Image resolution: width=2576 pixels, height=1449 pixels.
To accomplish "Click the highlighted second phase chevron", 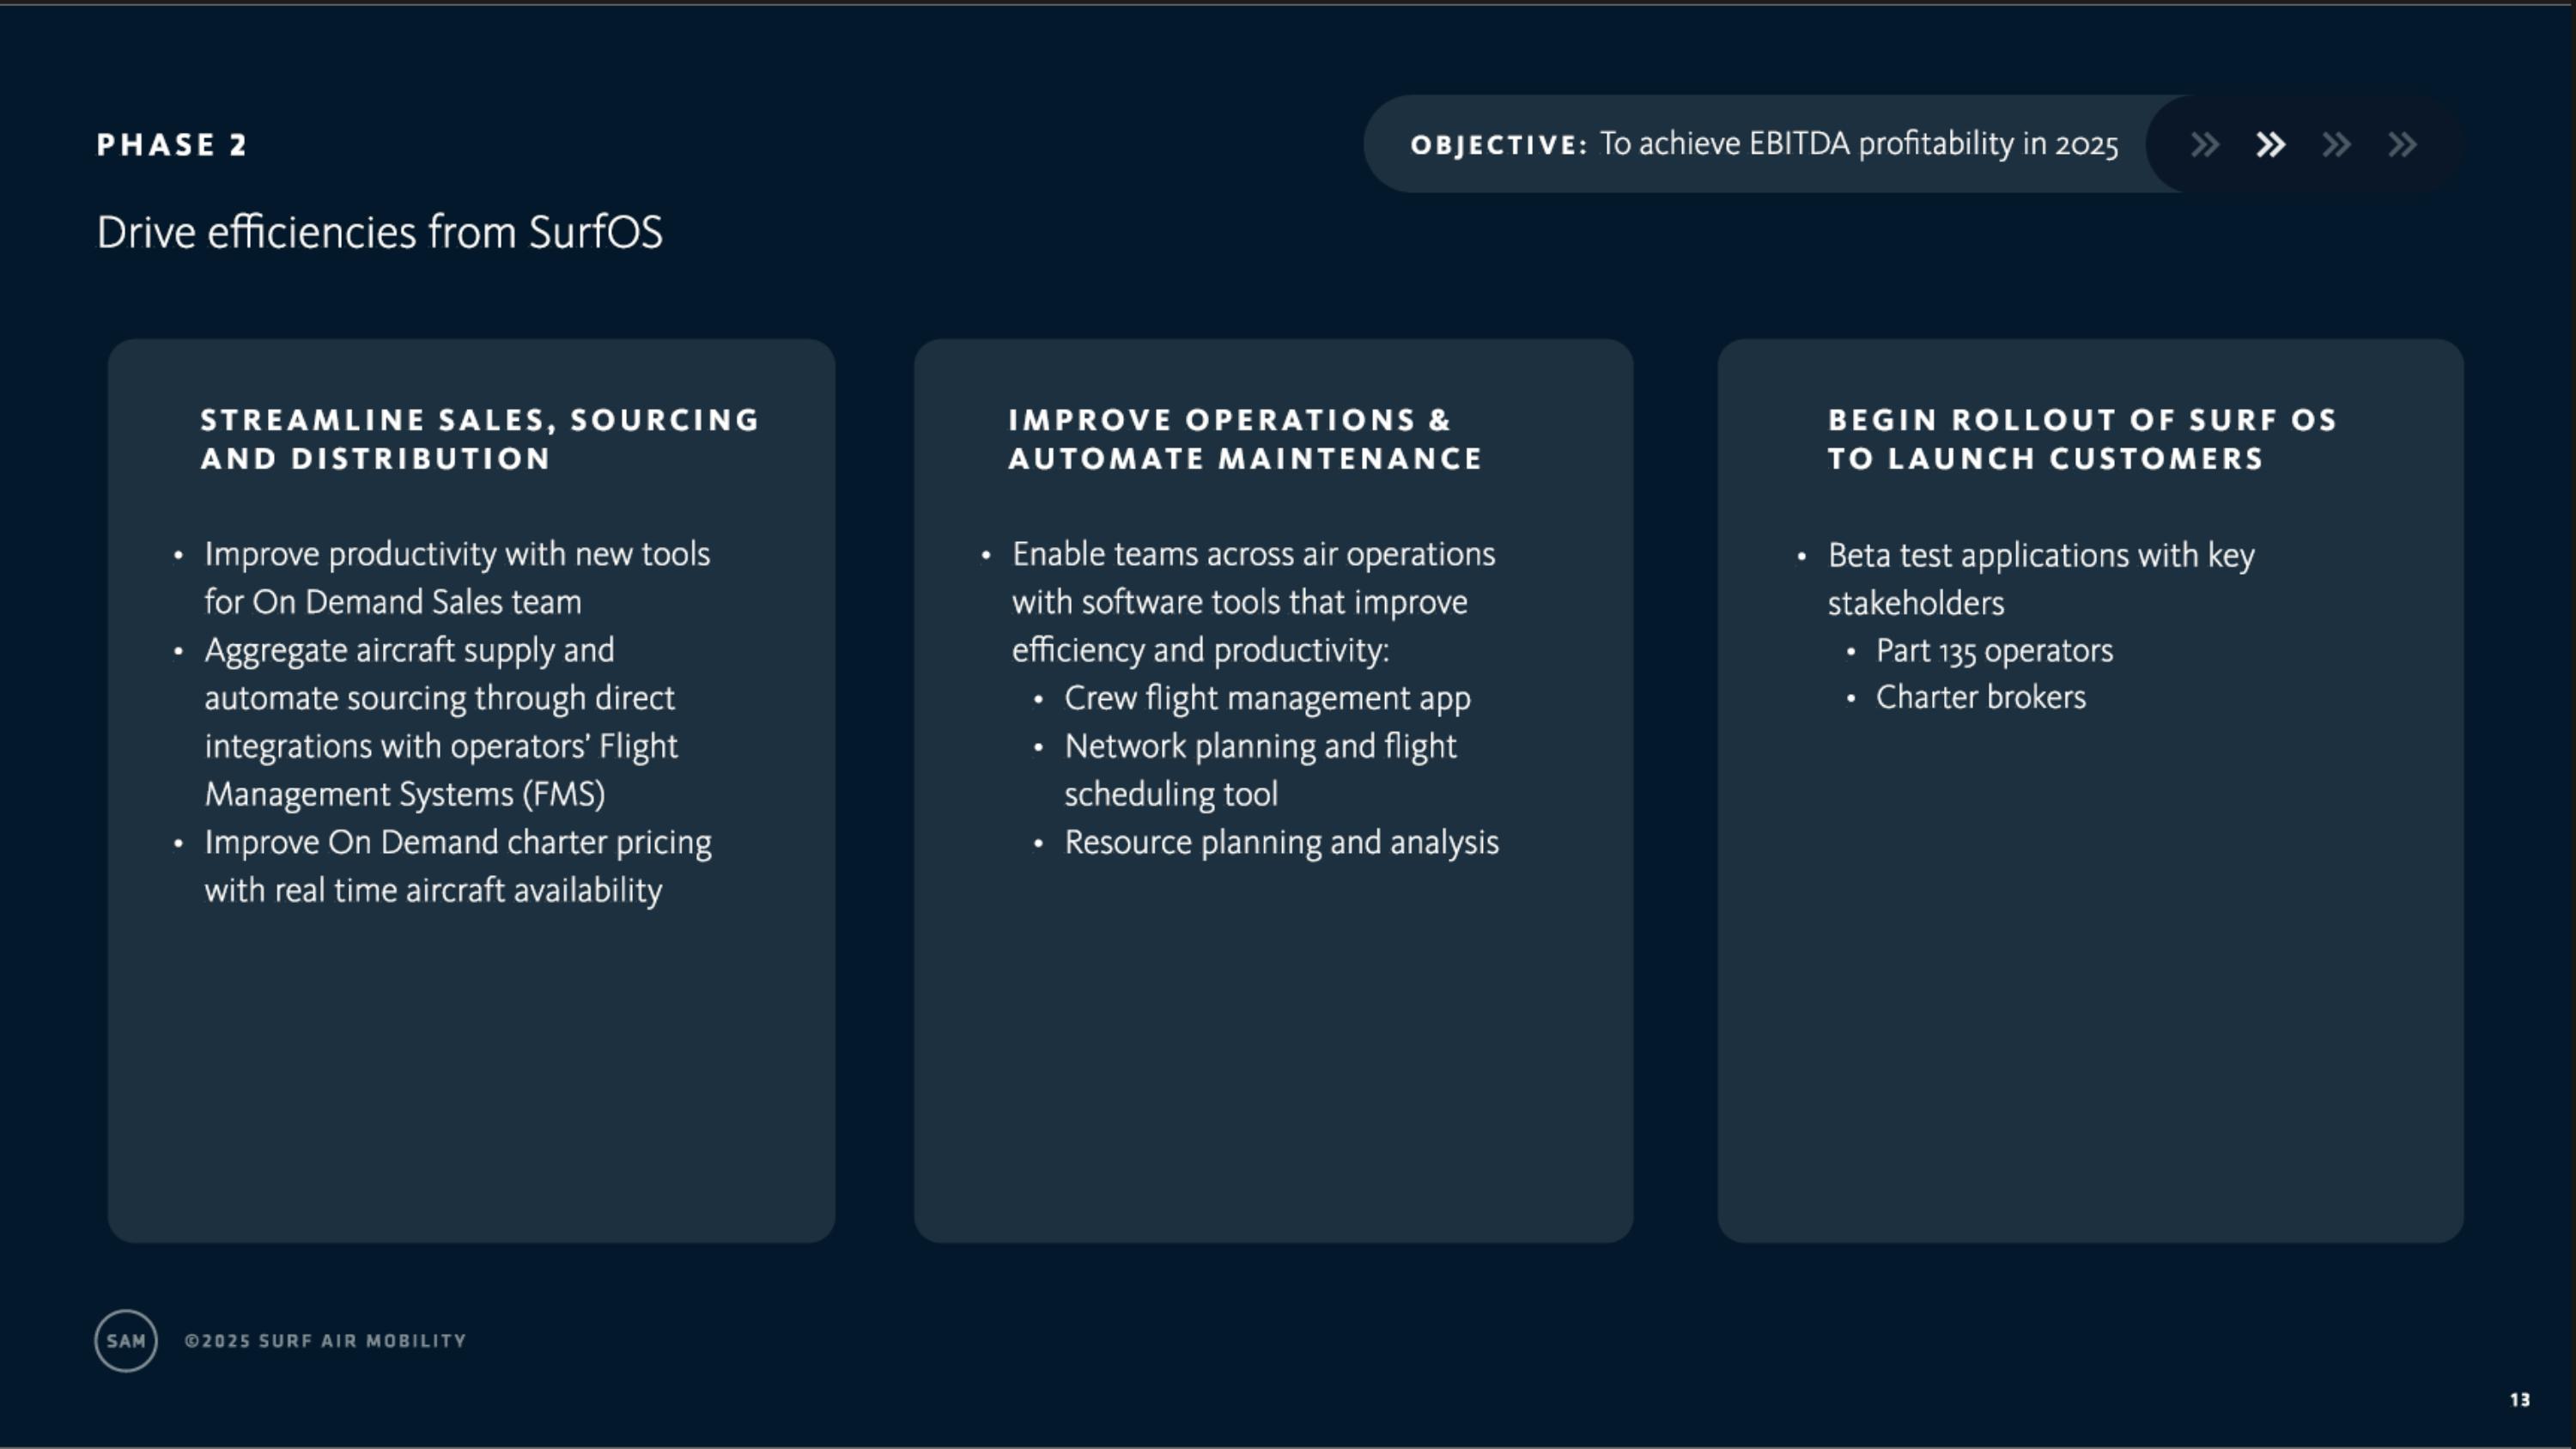I will coord(2270,145).
